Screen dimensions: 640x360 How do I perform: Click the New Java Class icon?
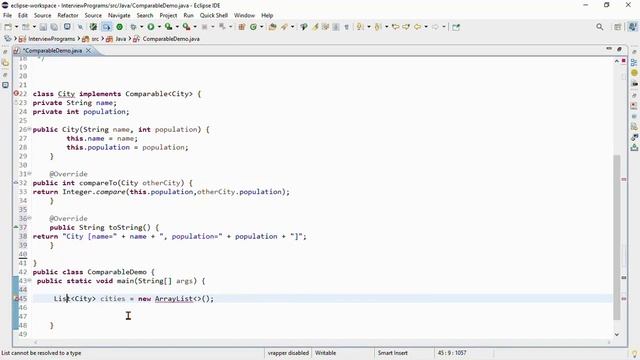point(253,27)
